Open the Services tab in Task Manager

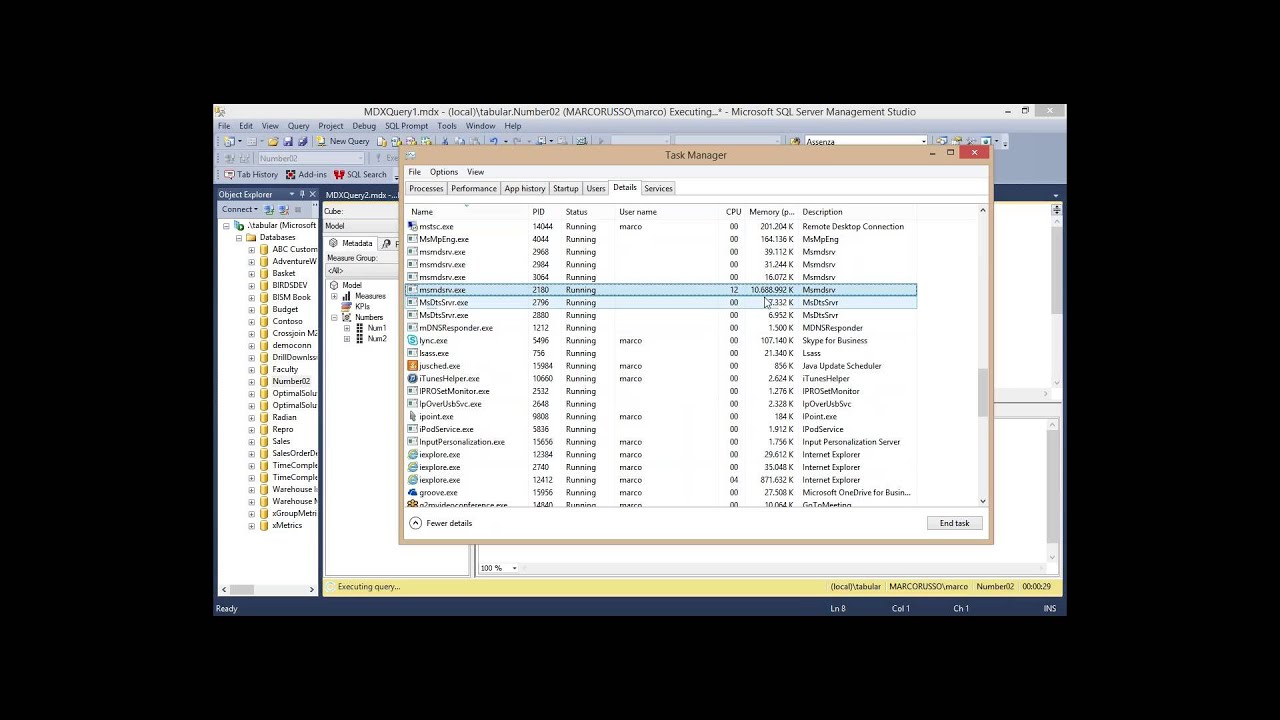tap(658, 188)
